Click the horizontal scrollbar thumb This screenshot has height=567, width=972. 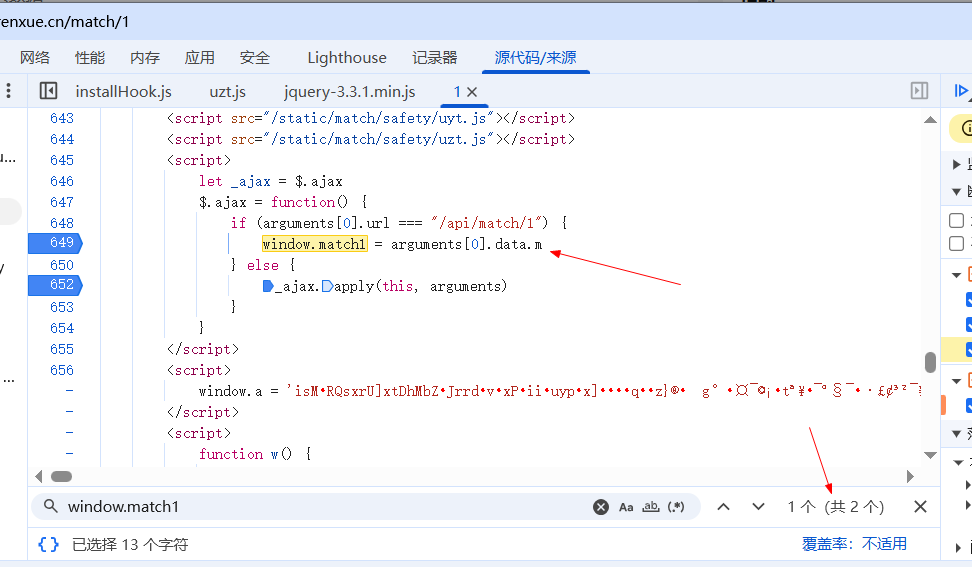61,476
